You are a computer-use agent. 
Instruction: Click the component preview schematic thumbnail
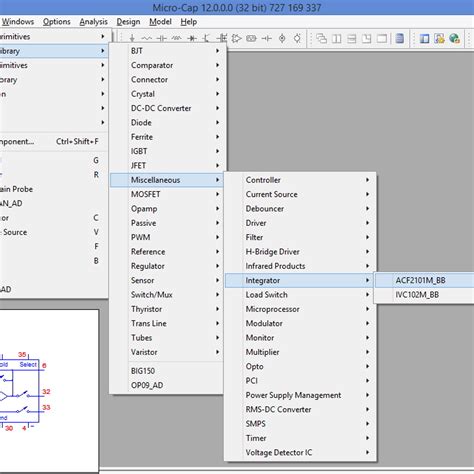pos(49,391)
